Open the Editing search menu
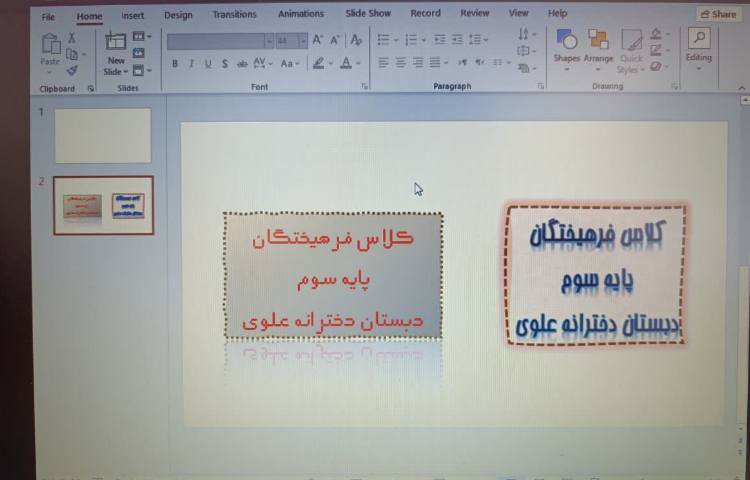This screenshot has height=480, width=750. 699,49
